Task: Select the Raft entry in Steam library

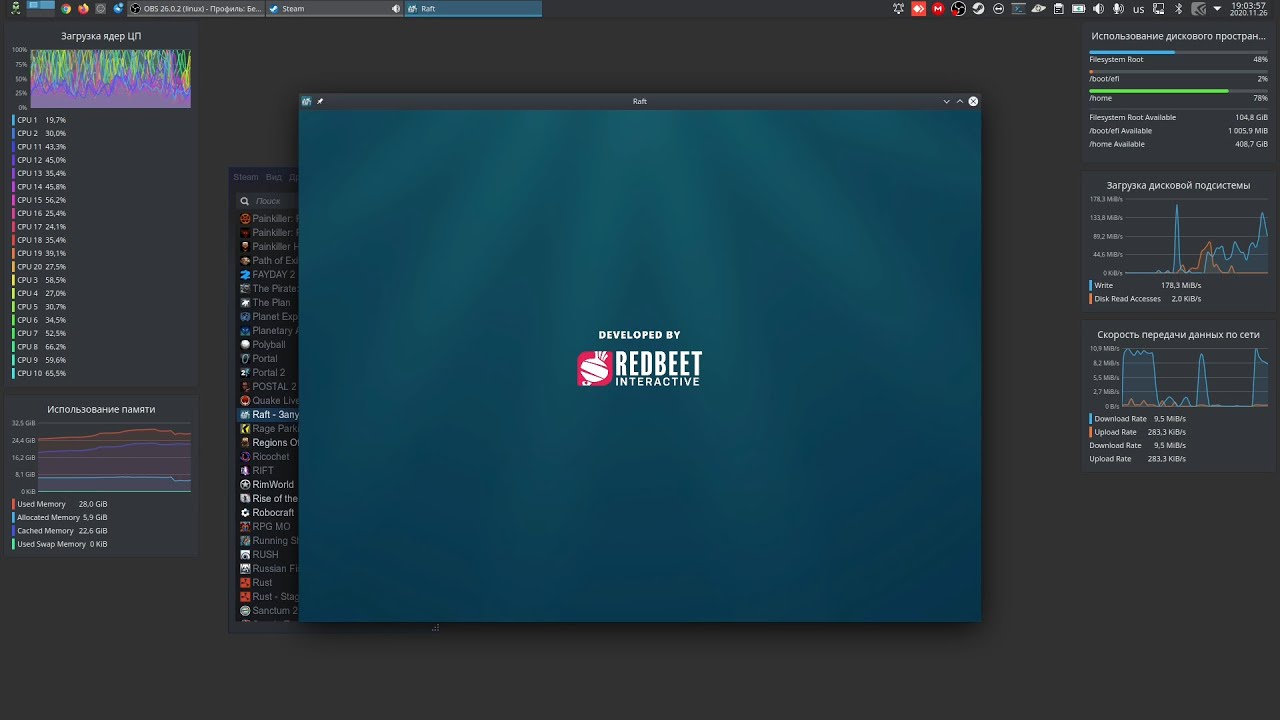Action: [268, 414]
